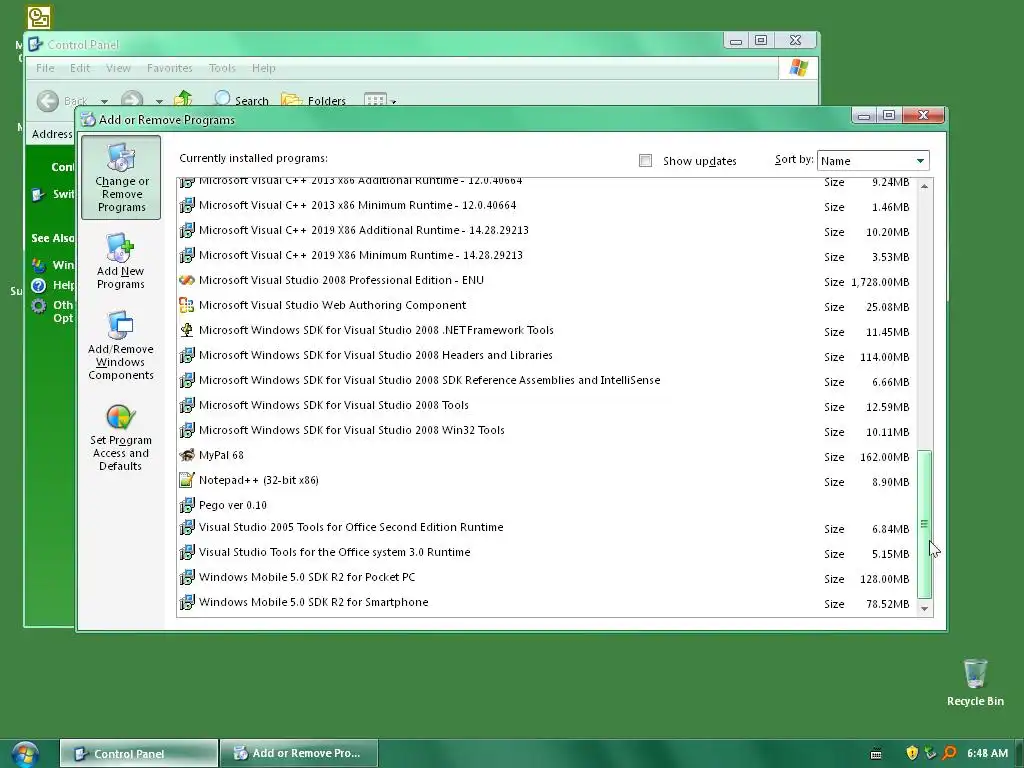The height and width of the screenshot is (768, 1024).
Task: Click the keyboard tray icon
Action: point(876,754)
